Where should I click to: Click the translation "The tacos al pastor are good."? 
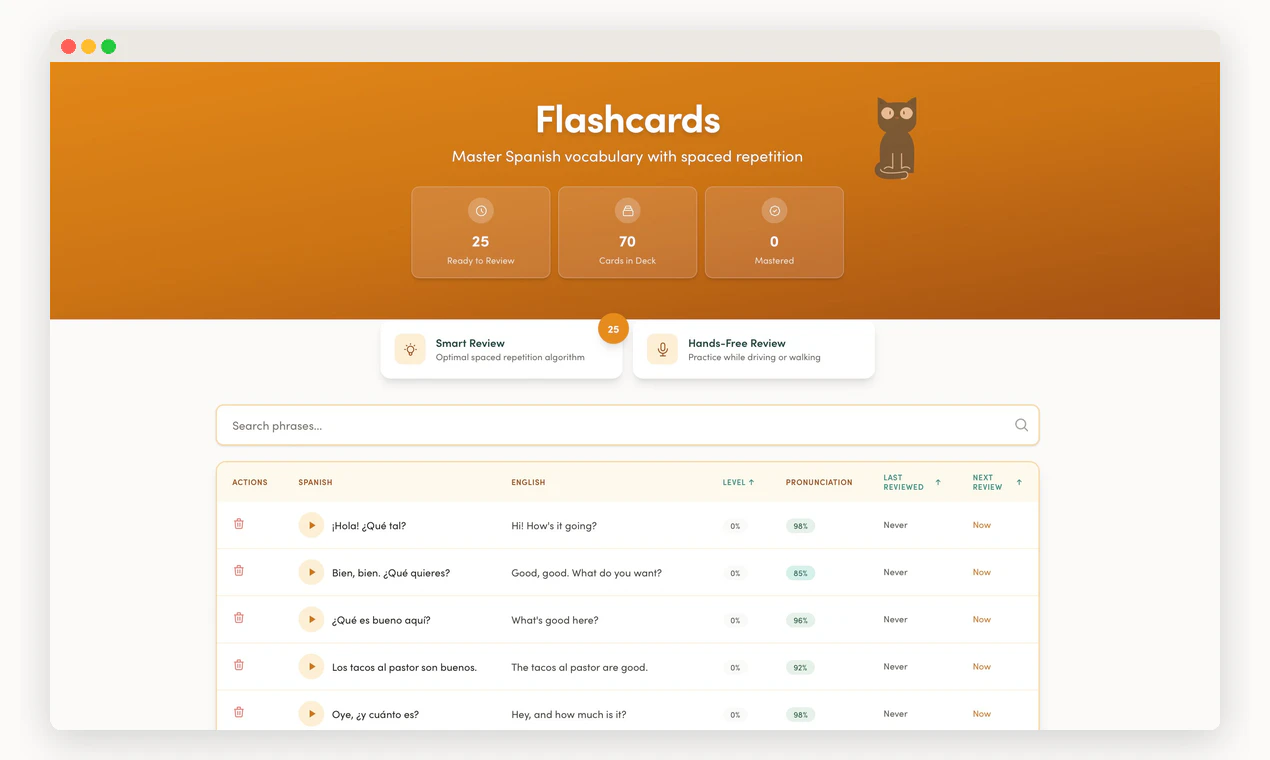tap(579, 667)
